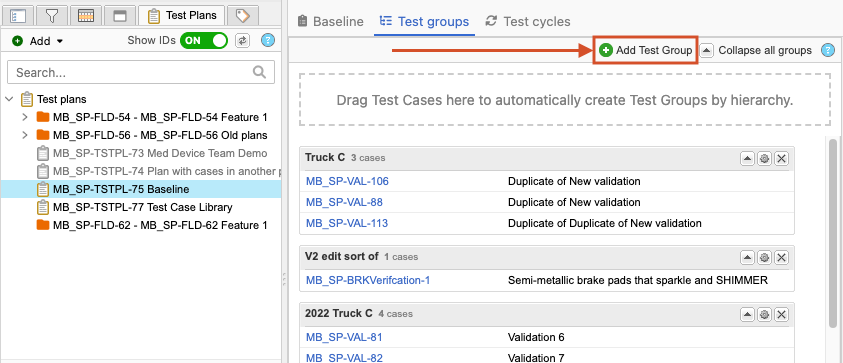843x363 pixels.
Task: Open help icon beside Collapse all groups
Action: [x=827, y=51]
